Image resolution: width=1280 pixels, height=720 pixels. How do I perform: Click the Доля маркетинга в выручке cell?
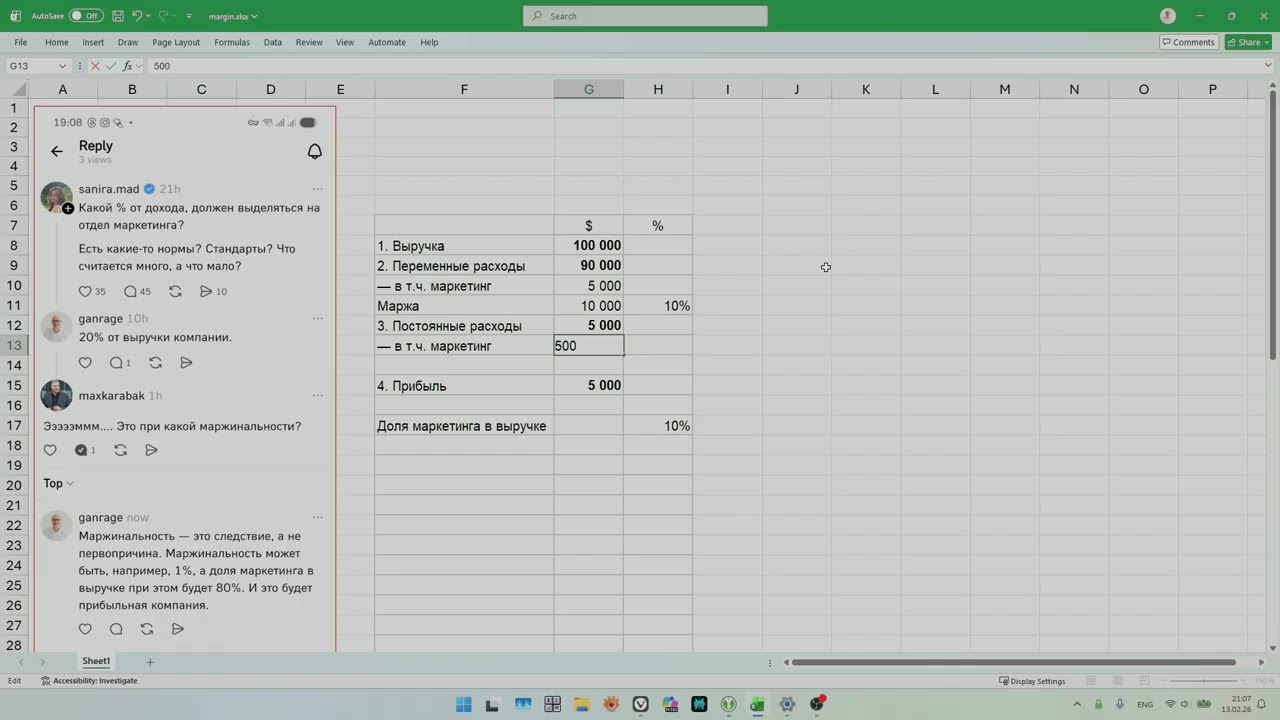click(x=464, y=426)
